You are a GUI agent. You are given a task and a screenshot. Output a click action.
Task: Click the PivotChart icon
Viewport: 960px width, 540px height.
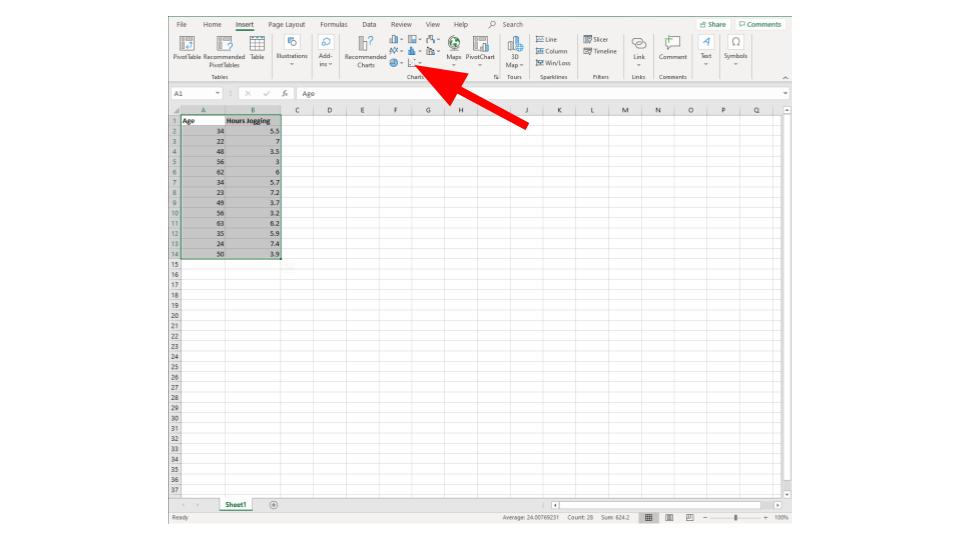coord(480,48)
